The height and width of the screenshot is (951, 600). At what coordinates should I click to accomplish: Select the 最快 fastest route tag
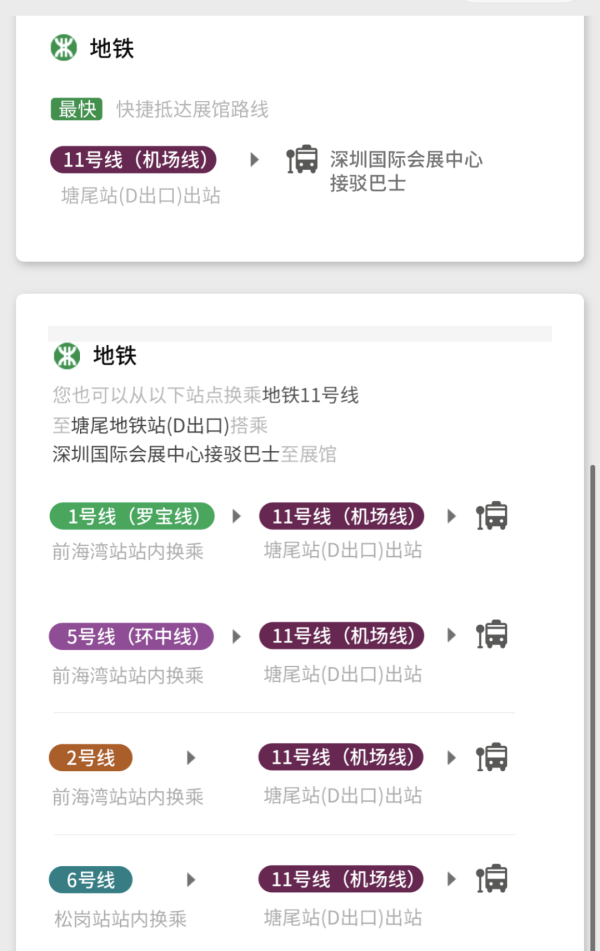(77, 109)
